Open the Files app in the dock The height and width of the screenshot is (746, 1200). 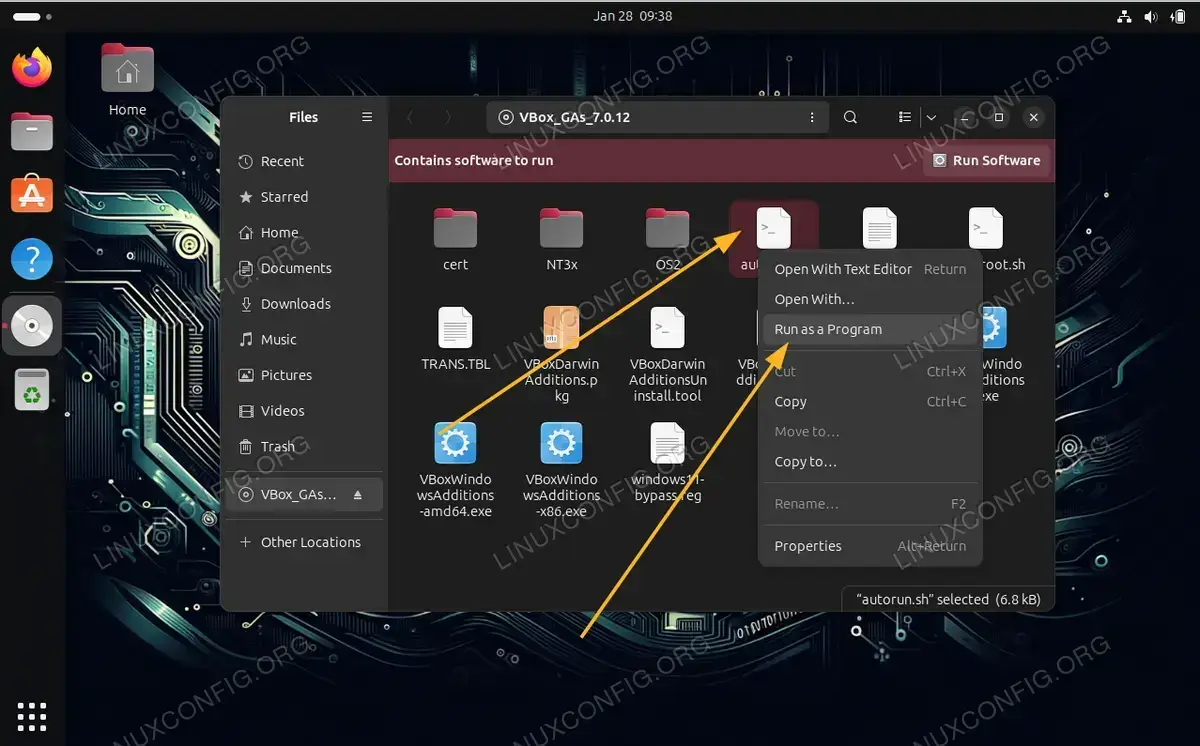point(32,131)
